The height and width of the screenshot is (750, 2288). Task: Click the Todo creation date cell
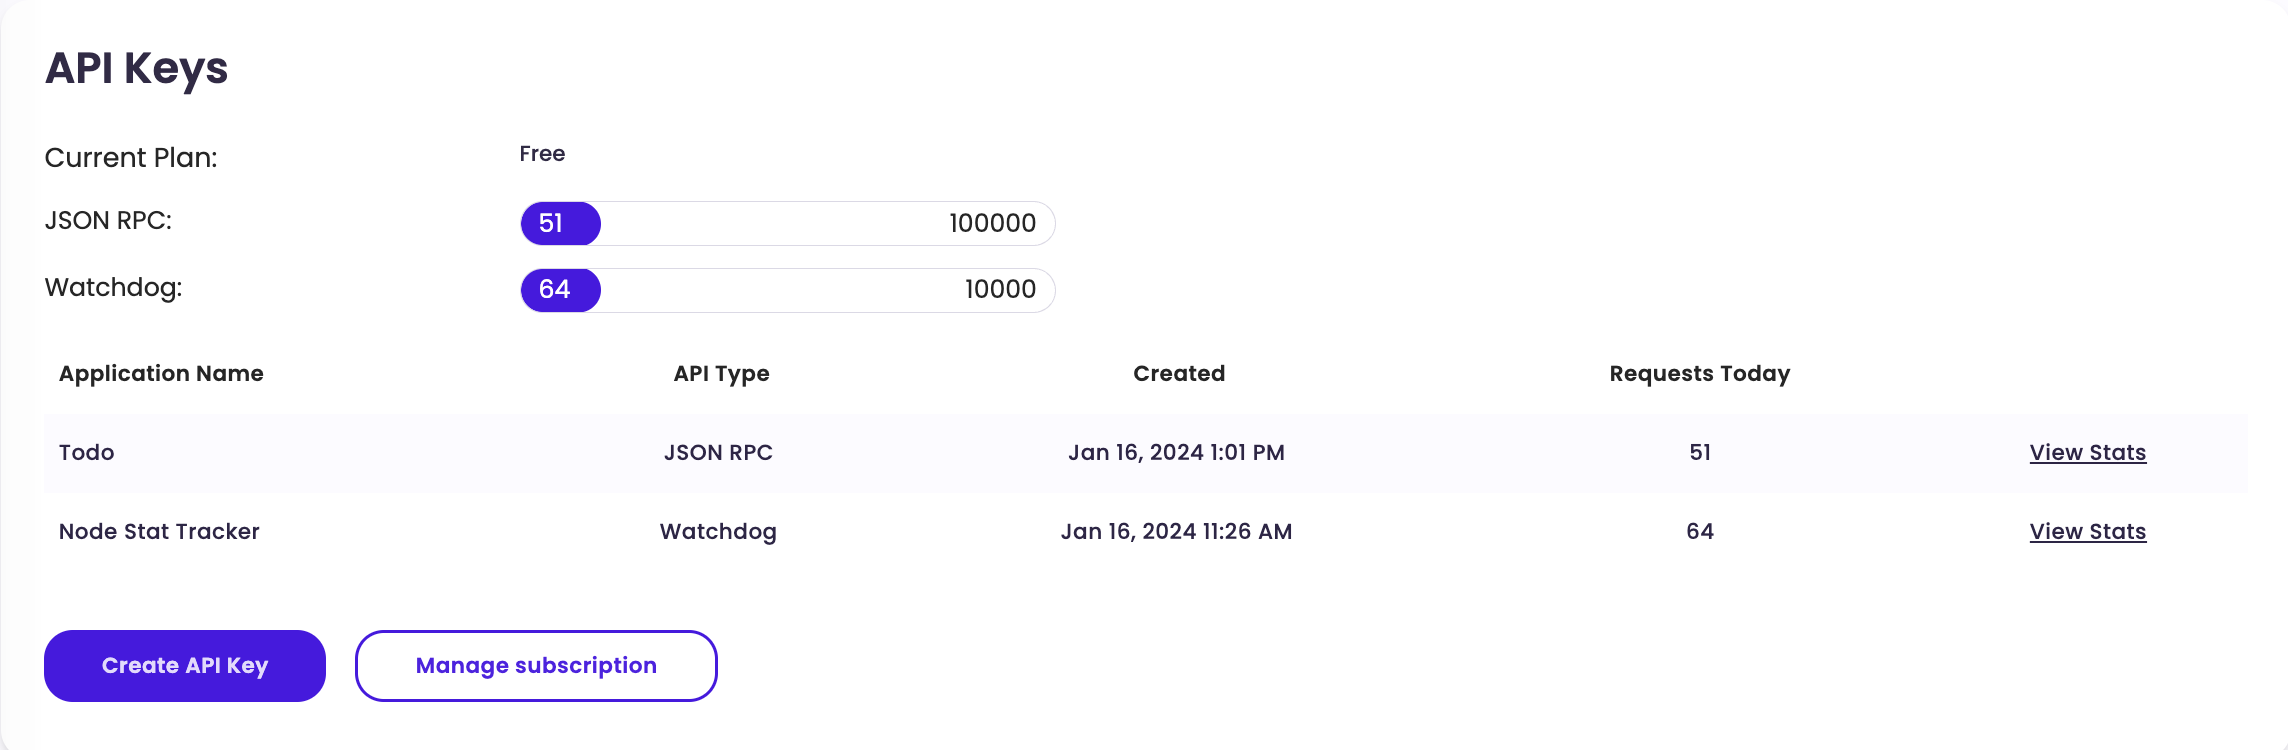pyautogui.click(x=1176, y=453)
